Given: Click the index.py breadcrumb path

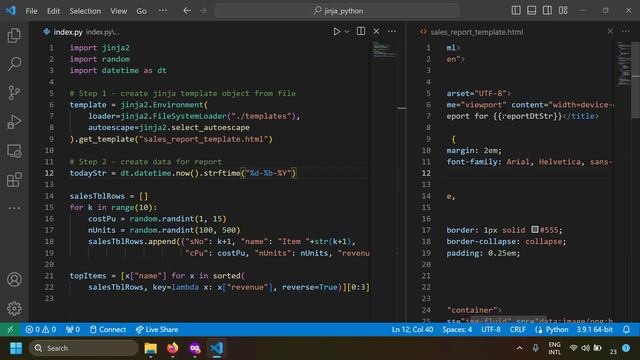Looking at the screenshot, I should pos(103,32).
